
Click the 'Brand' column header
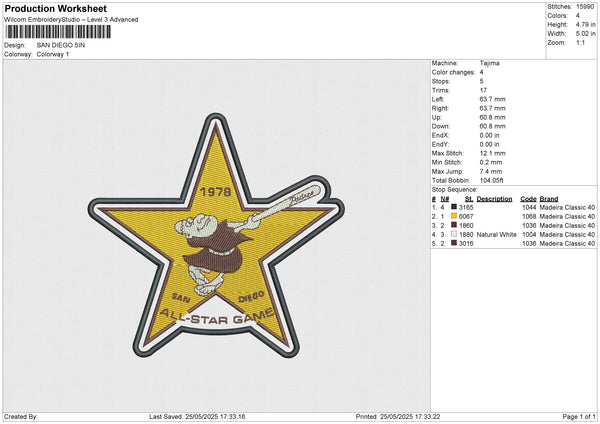point(549,199)
